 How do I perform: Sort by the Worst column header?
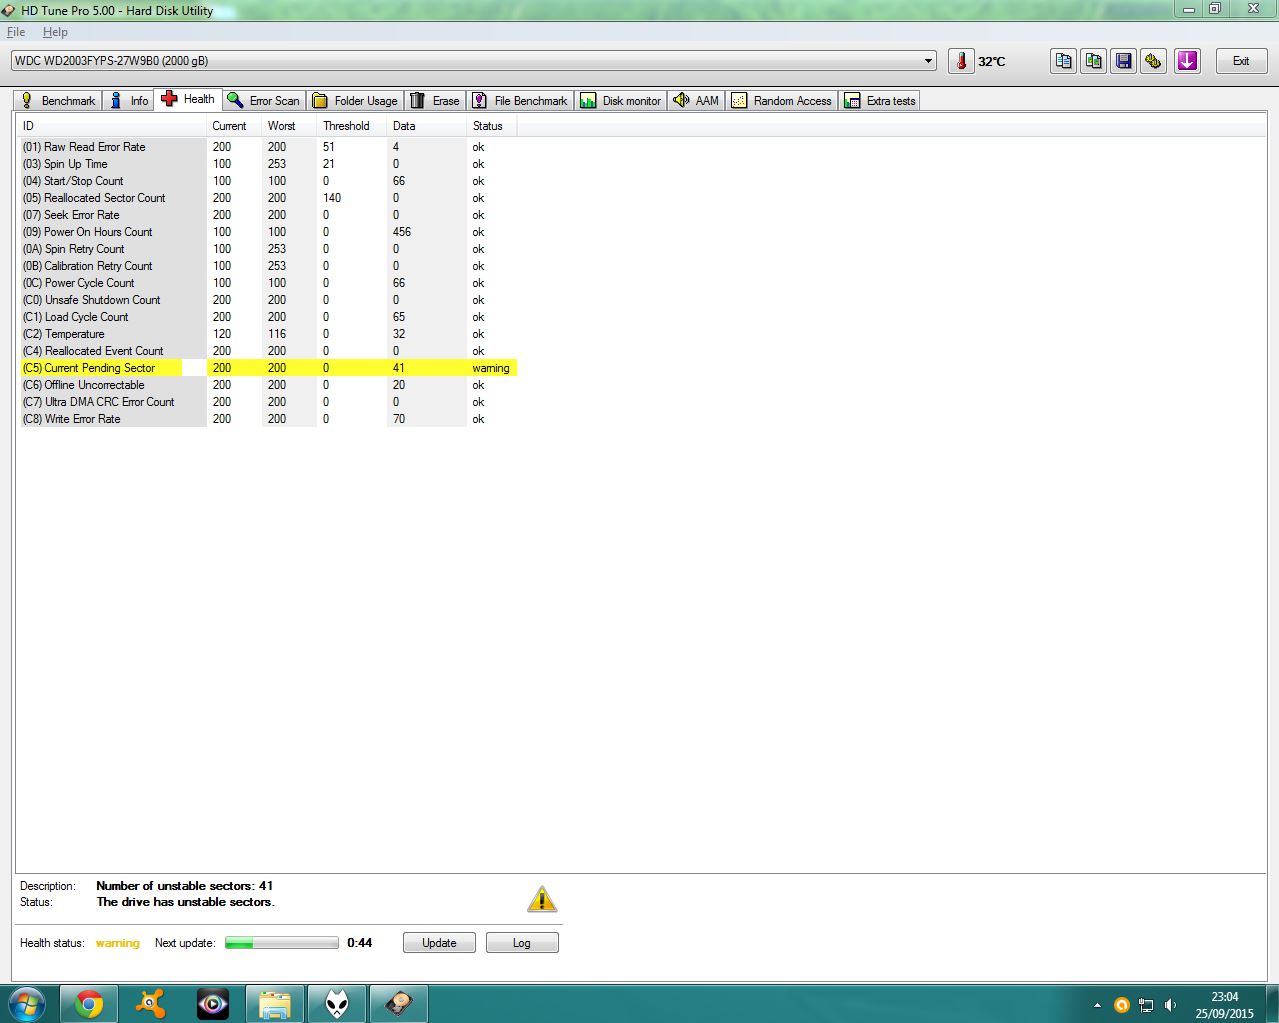pyautogui.click(x=289, y=126)
